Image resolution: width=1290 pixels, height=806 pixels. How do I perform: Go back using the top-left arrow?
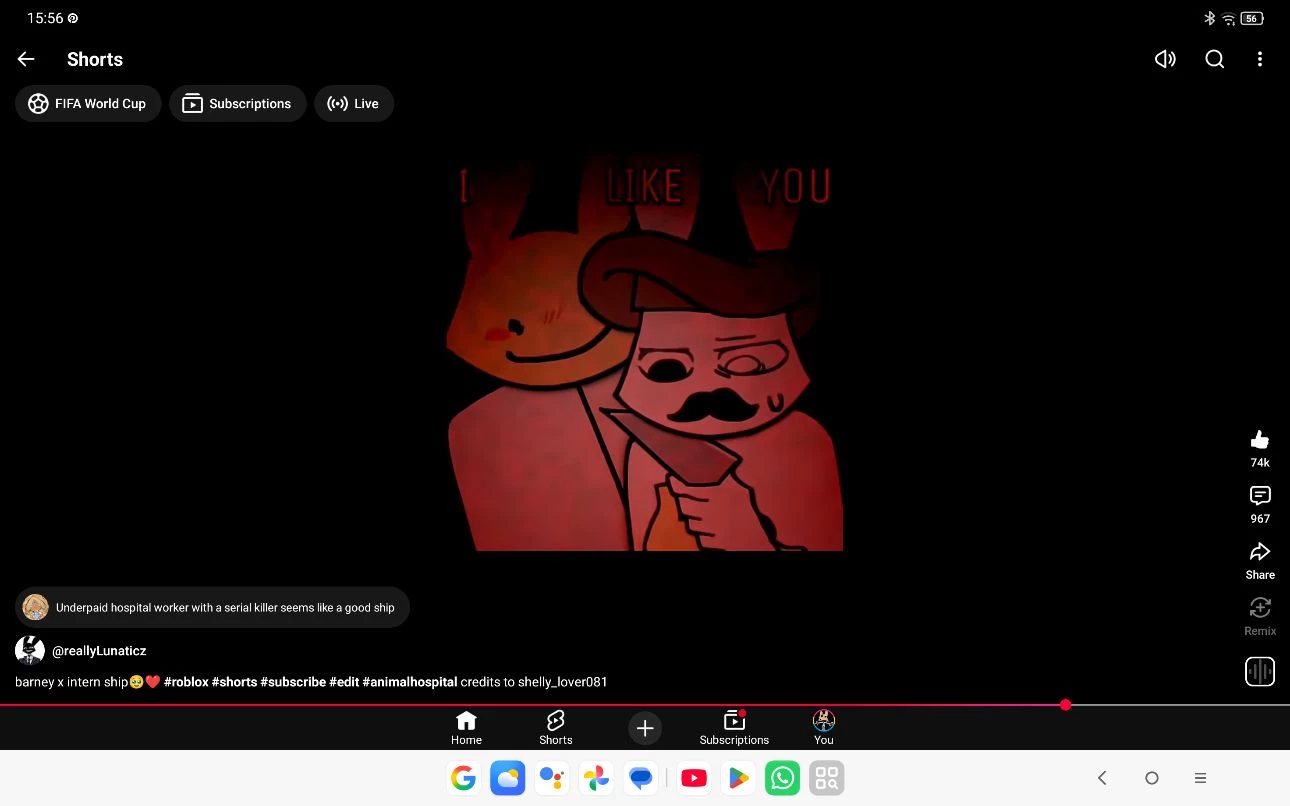tap(26, 59)
